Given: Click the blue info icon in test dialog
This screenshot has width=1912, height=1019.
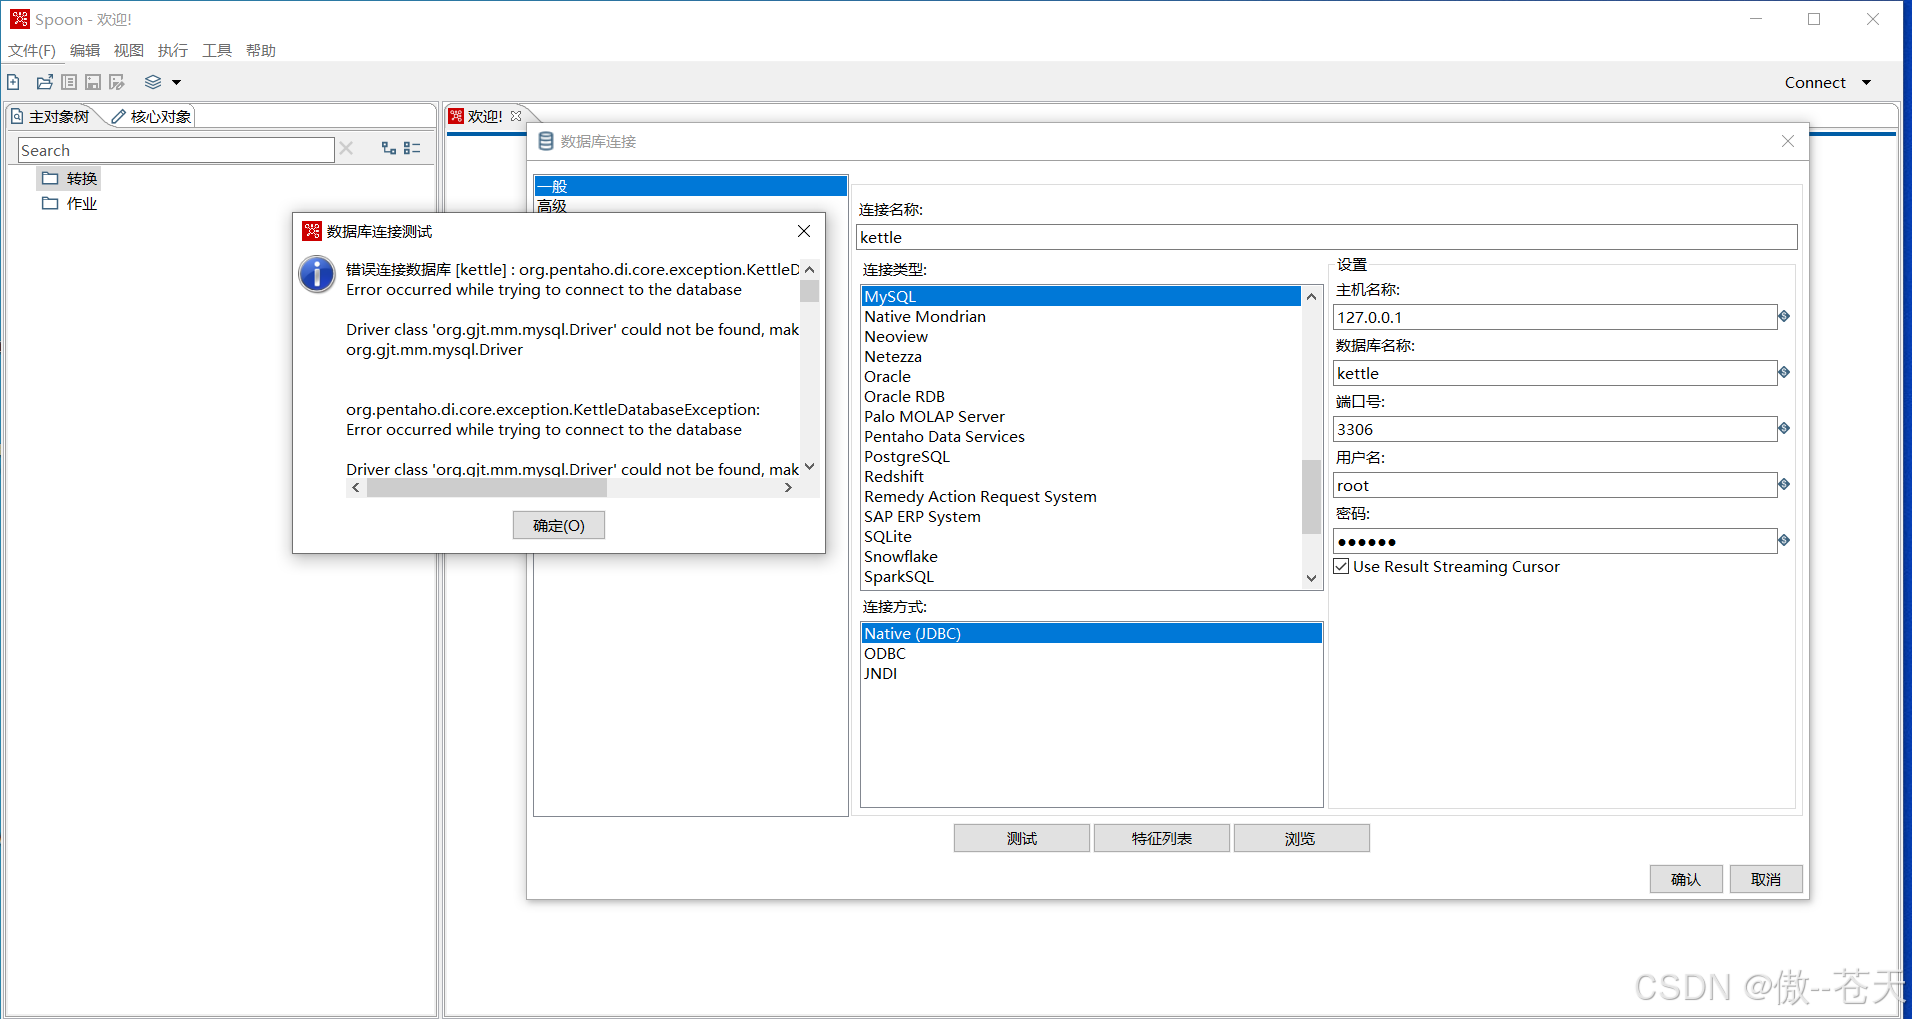Looking at the screenshot, I should point(317,274).
